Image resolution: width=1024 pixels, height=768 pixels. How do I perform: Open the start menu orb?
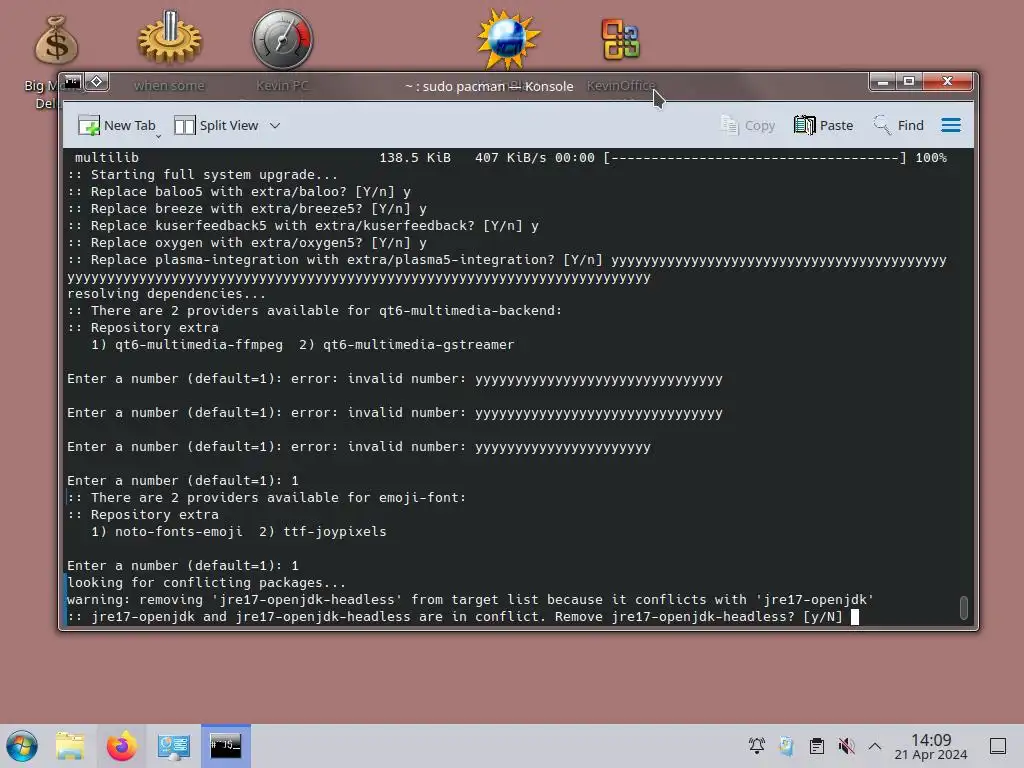click(22, 746)
